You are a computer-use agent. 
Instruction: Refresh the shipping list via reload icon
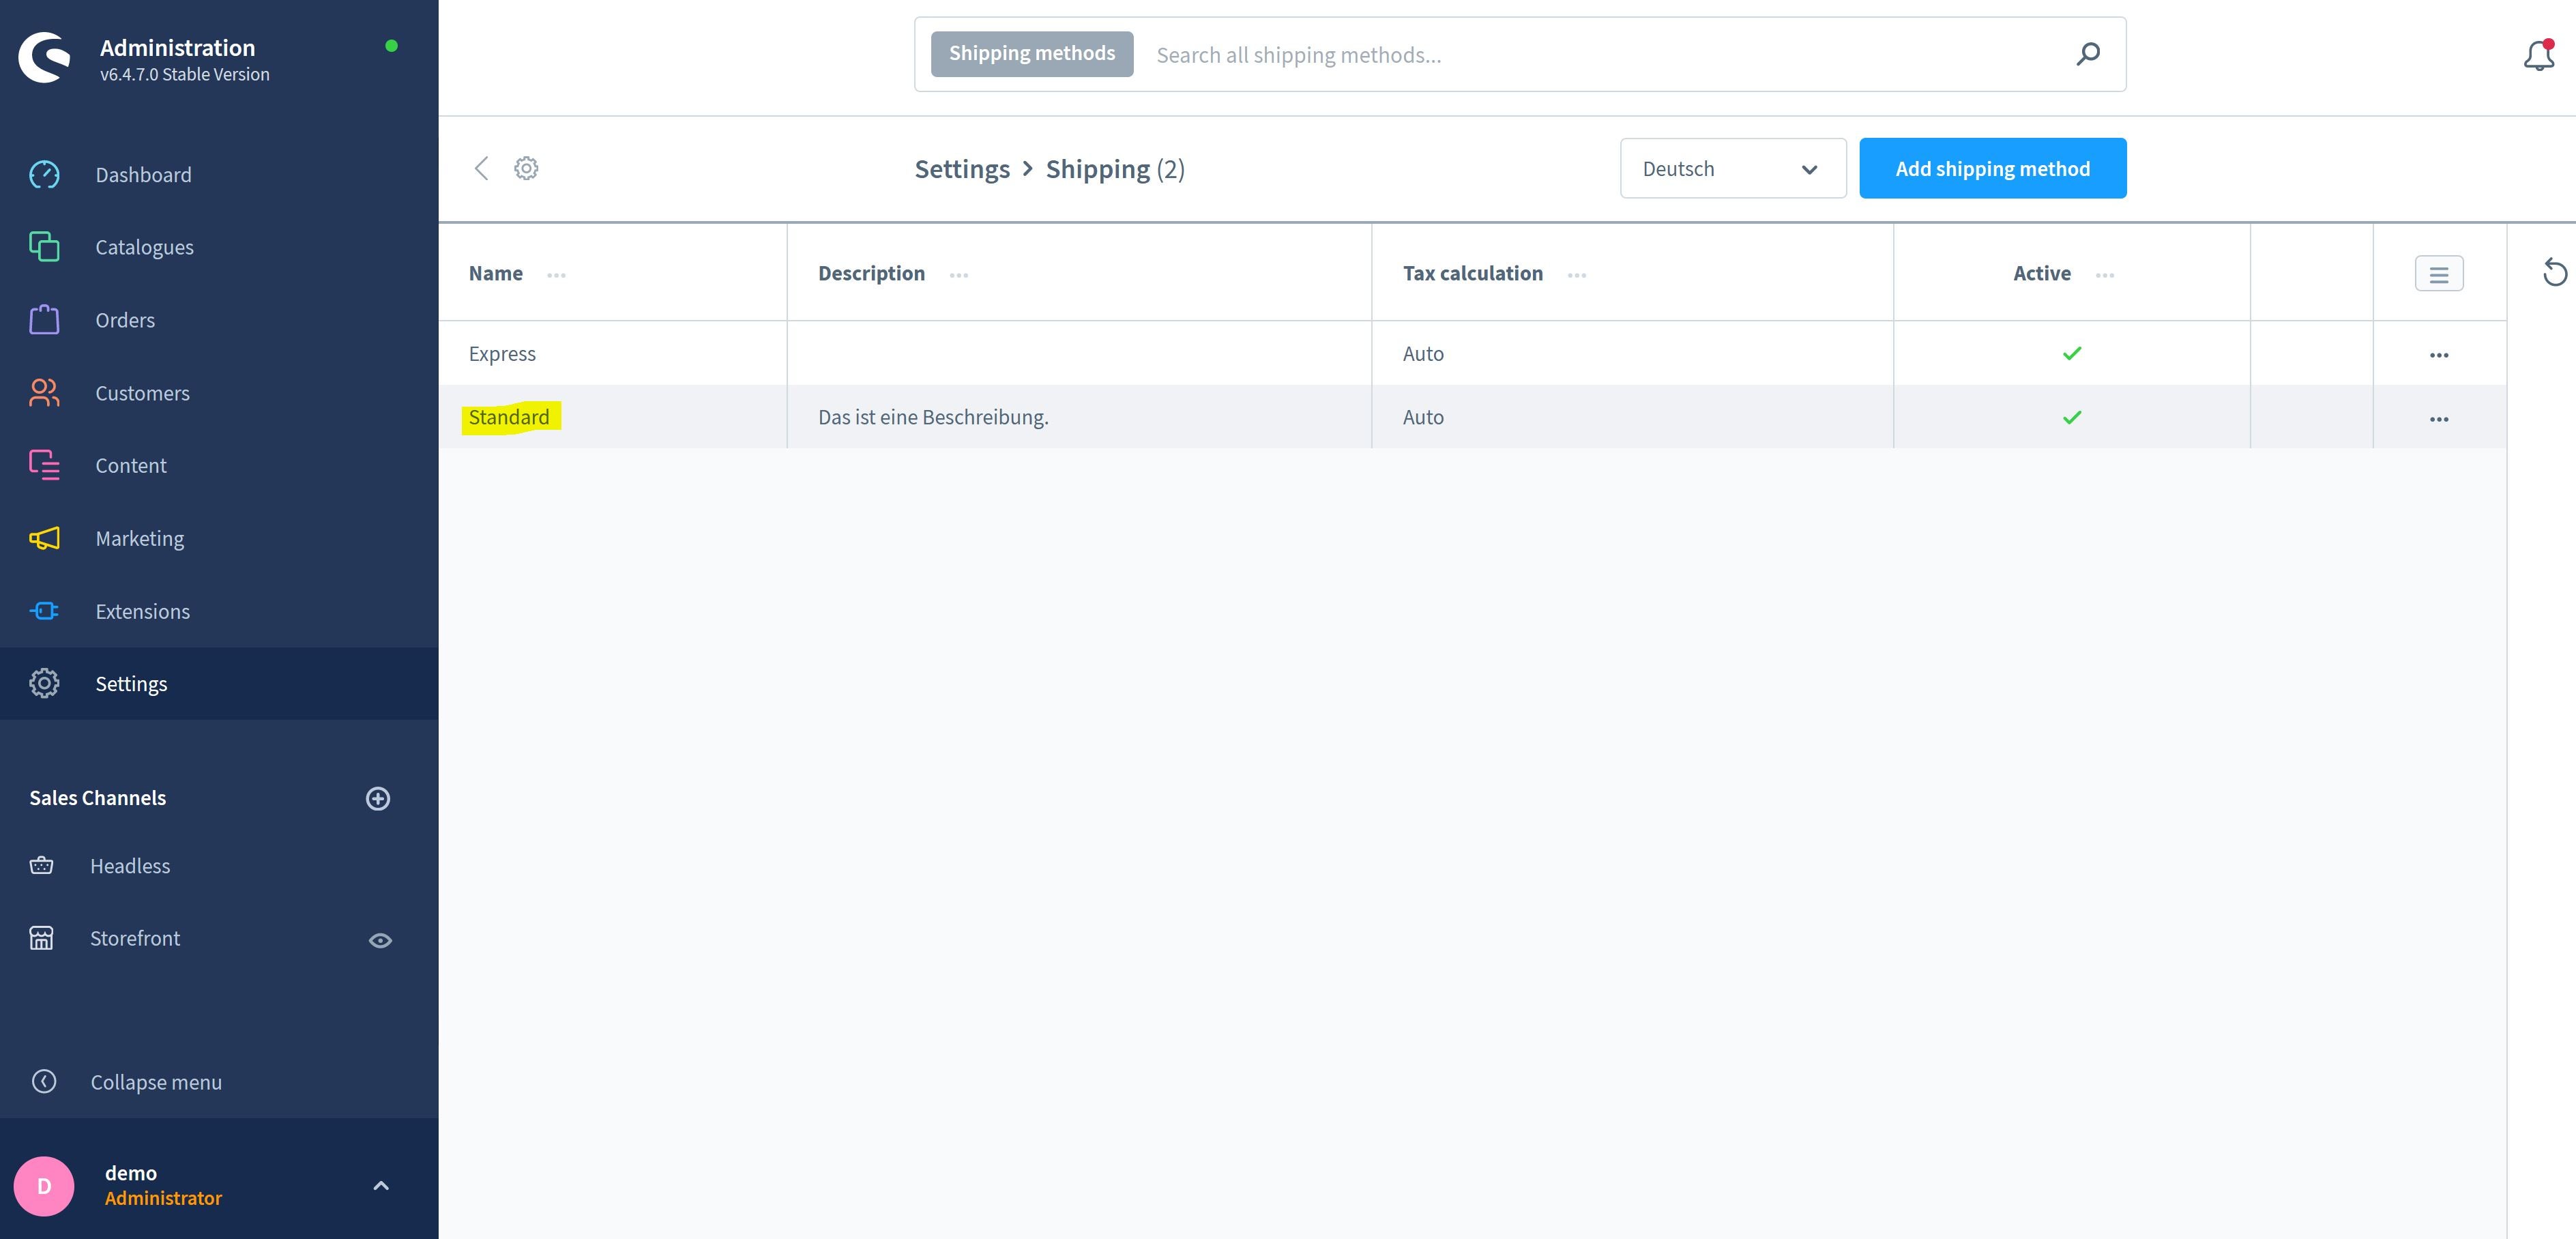point(2555,272)
